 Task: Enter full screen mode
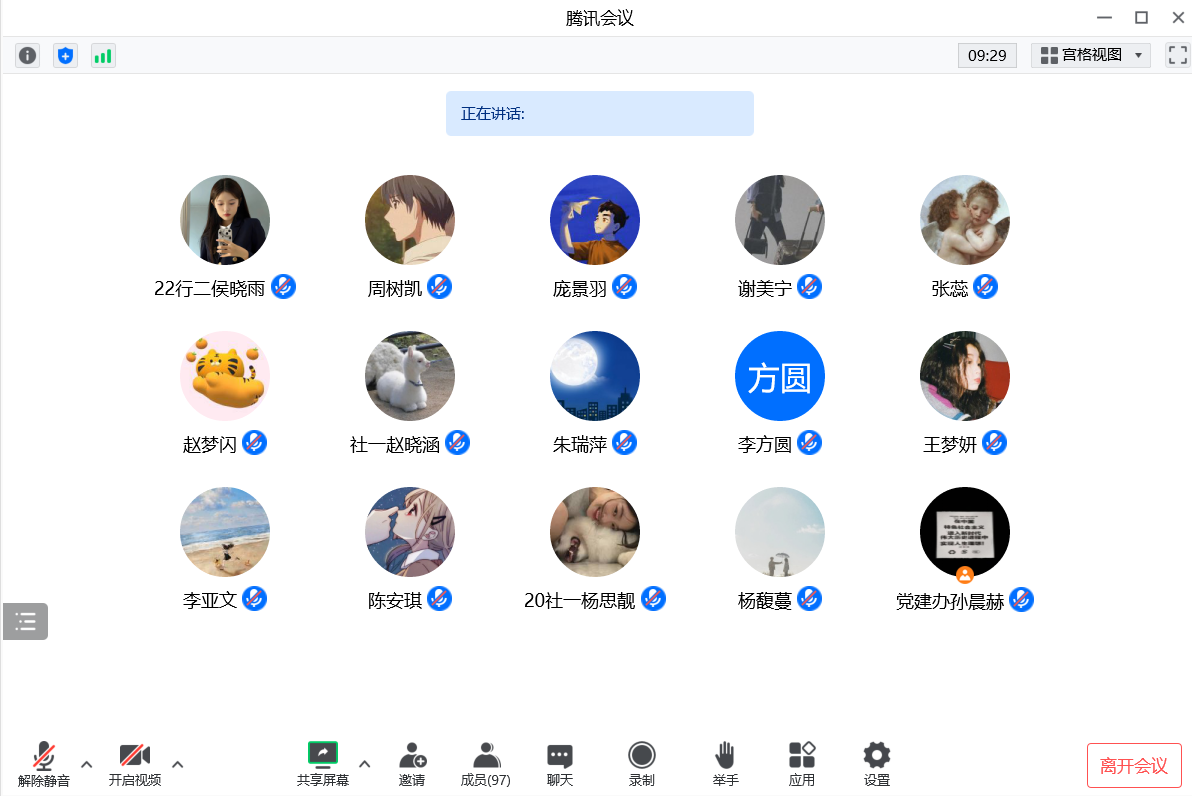[1177, 55]
